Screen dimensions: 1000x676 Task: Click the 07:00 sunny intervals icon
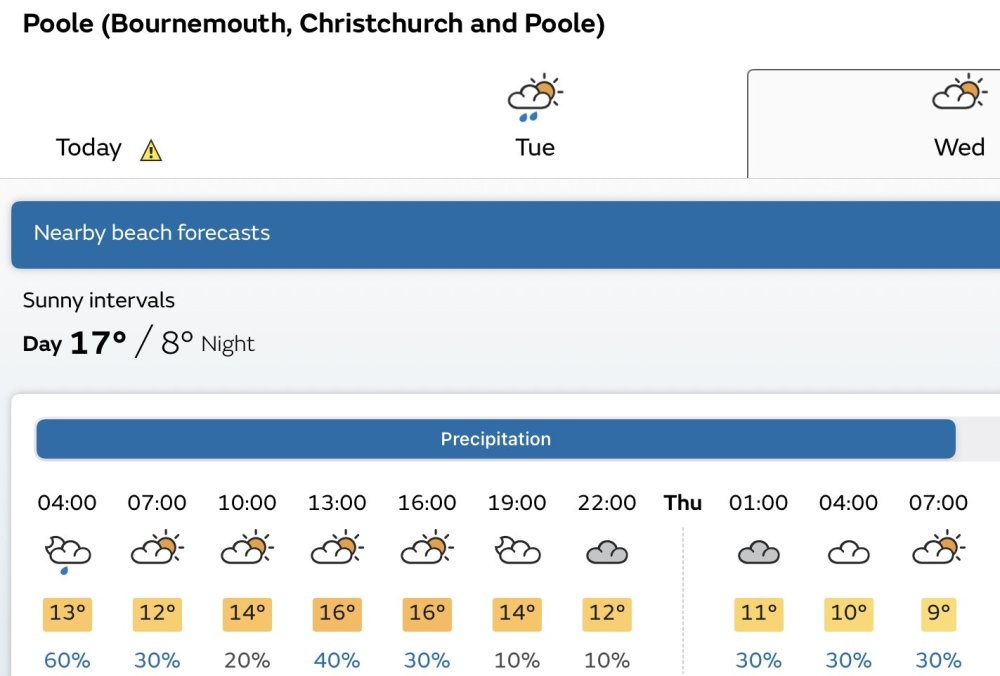(x=157, y=549)
